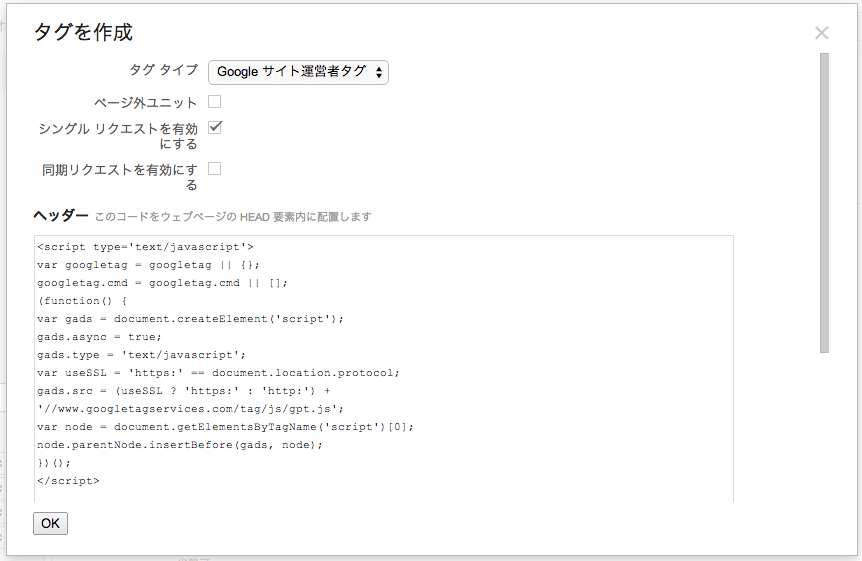Click the ページ外ユニット label text
Viewport: 862px width, 561px height.
pyautogui.click(x=145, y=103)
